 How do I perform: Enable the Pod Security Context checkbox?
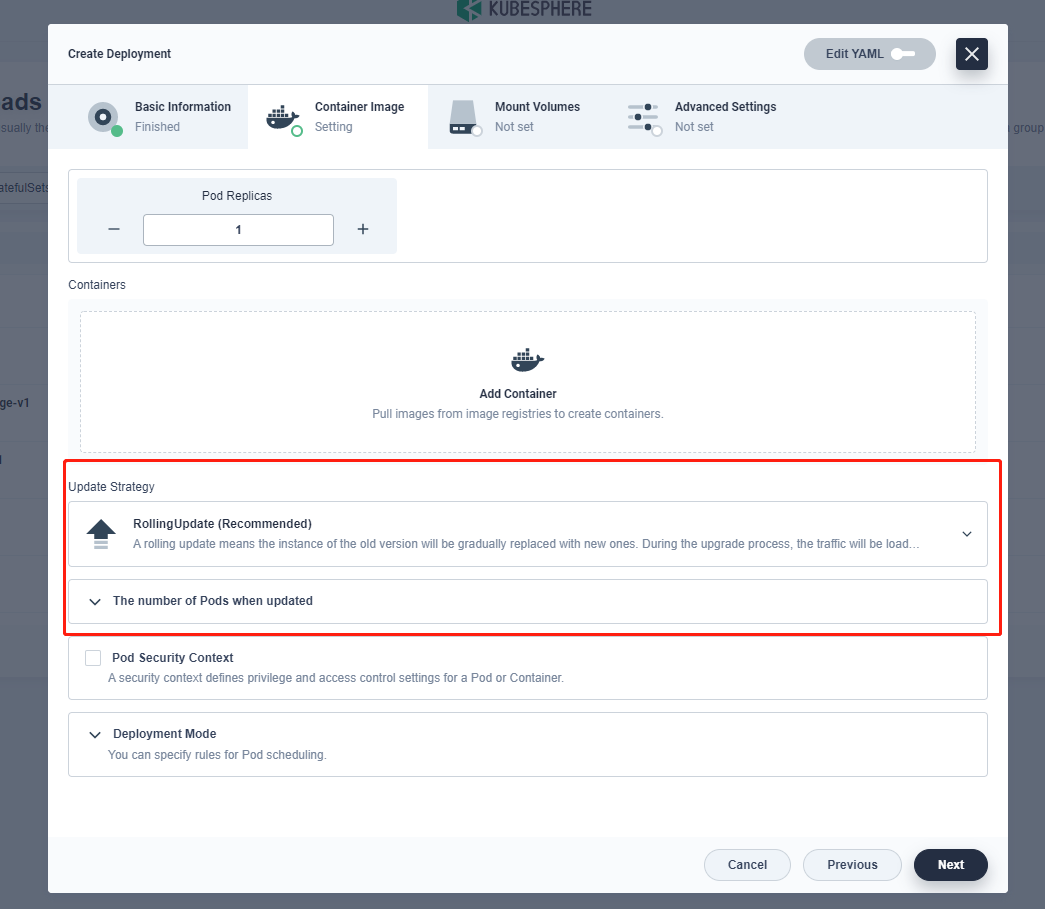tap(93, 658)
